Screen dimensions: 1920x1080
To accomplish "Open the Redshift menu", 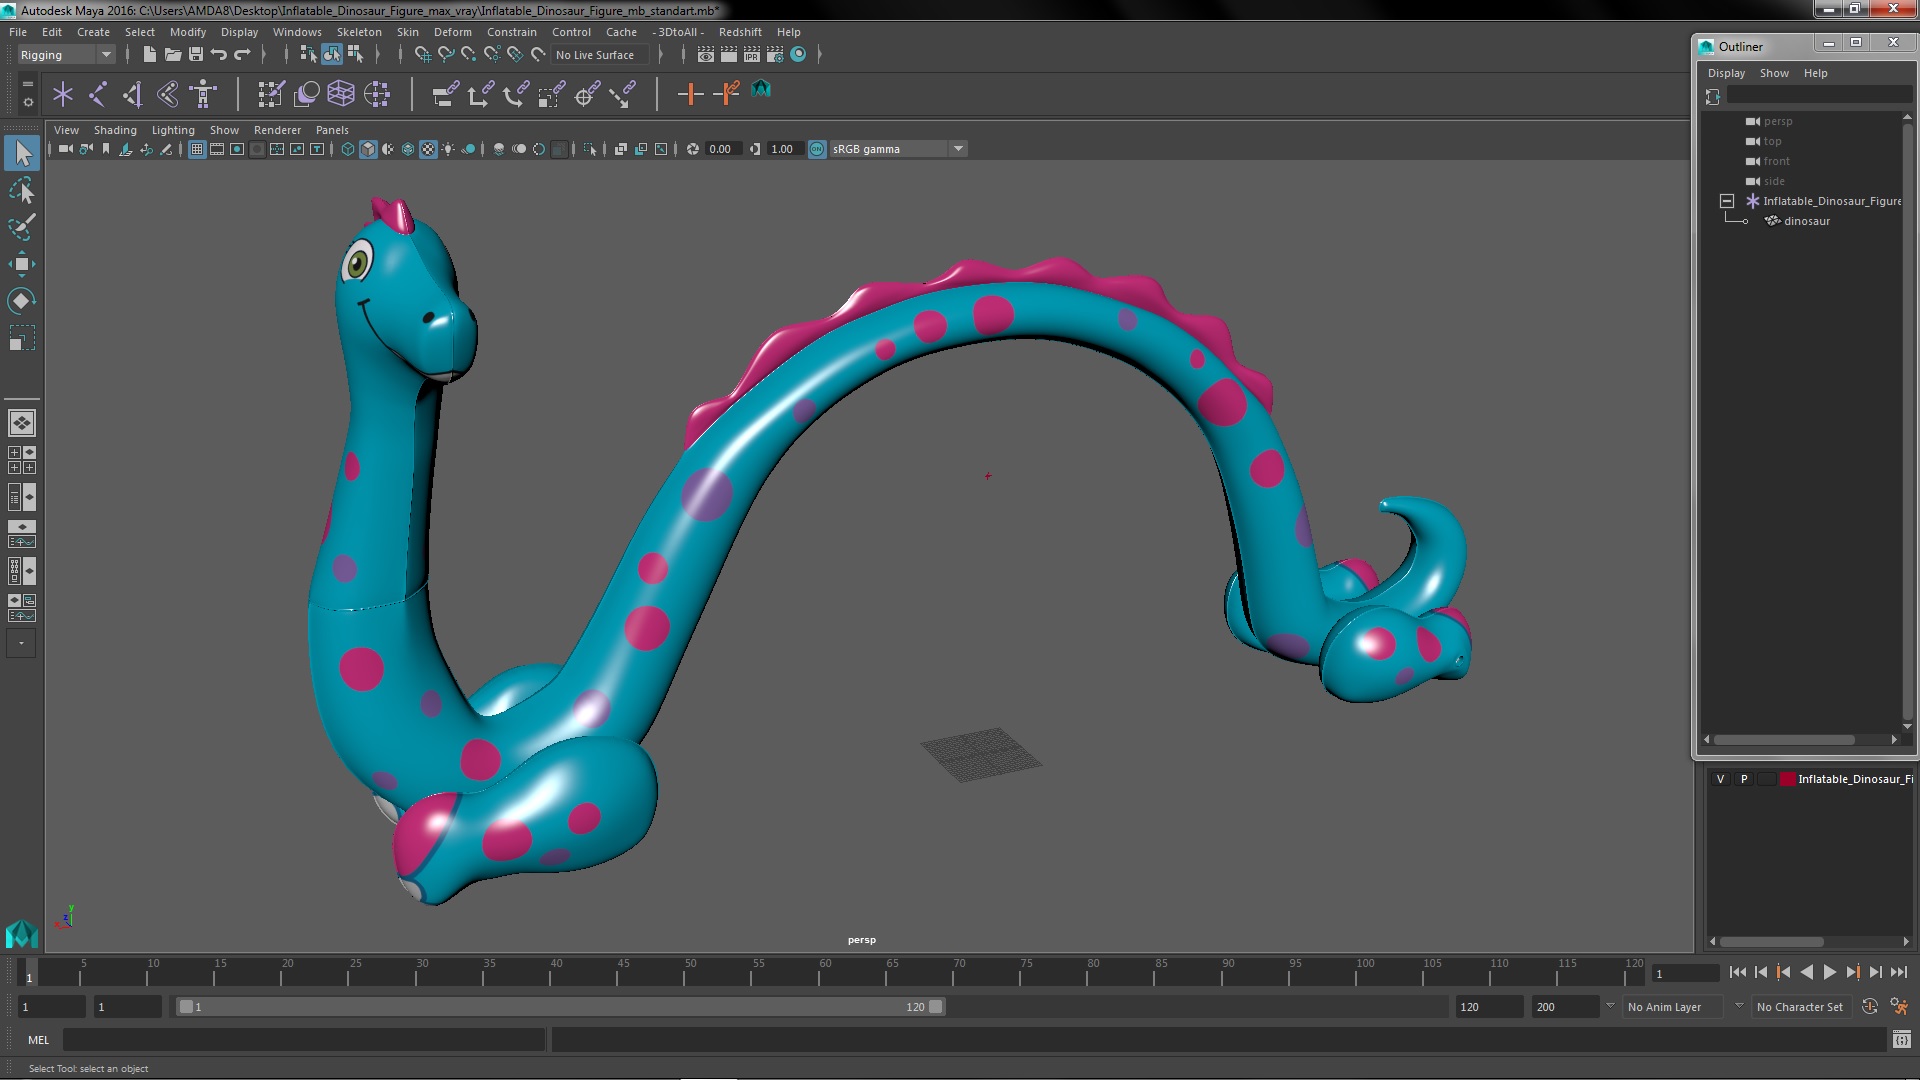I will [x=740, y=32].
